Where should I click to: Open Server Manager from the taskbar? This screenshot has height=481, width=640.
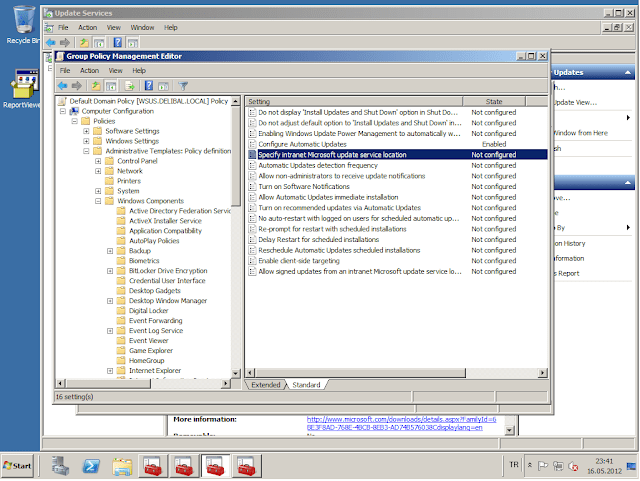(59, 466)
